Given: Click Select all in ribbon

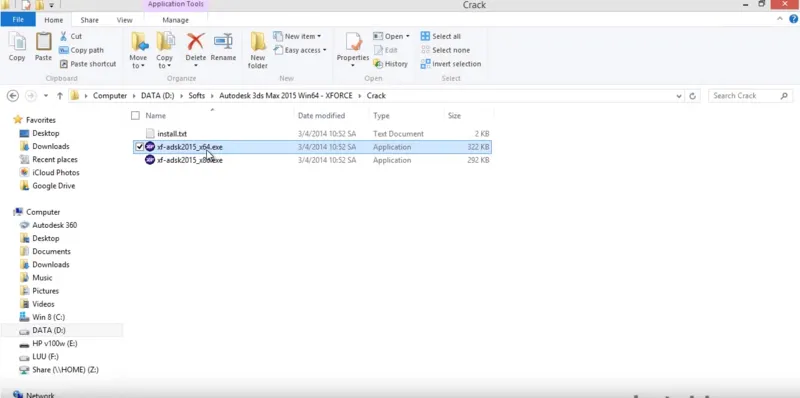Looking at the screenshot, I should (441, 36).
